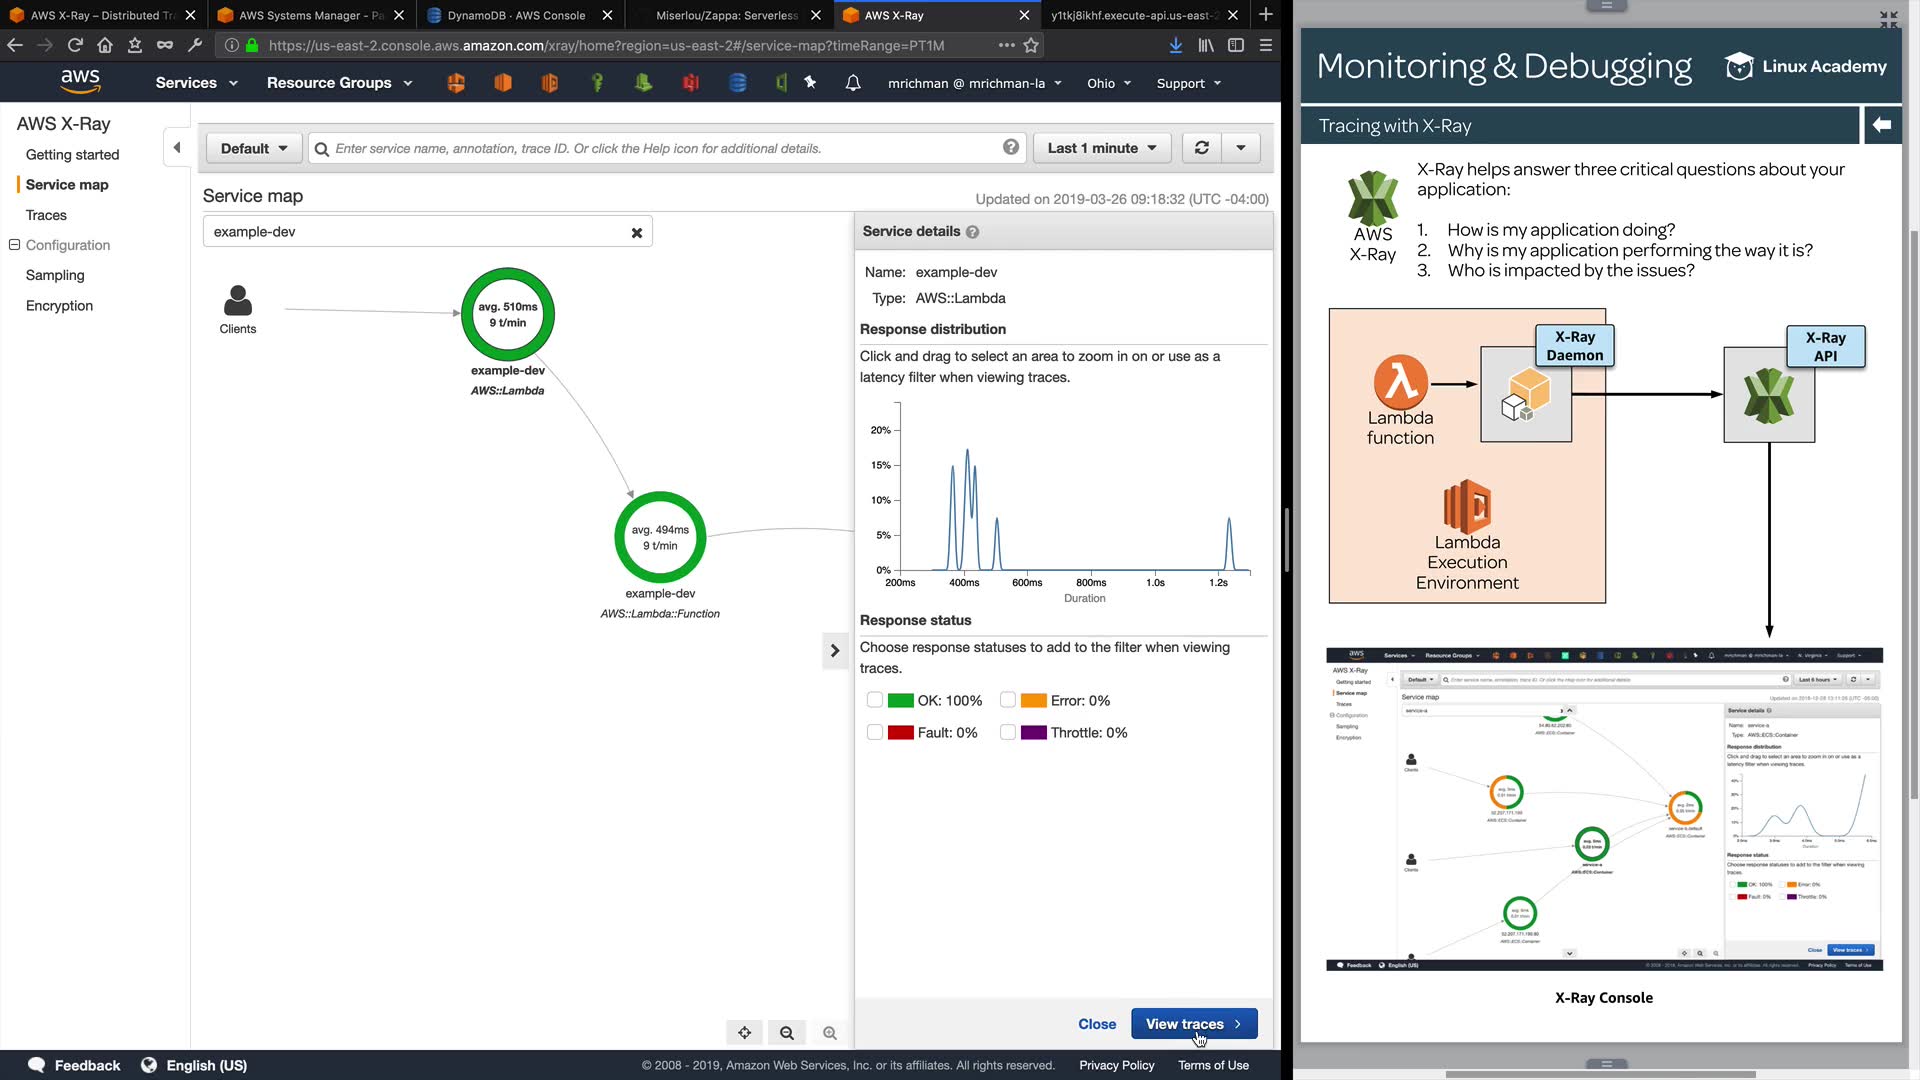Click the Help icon in search bar
The image size is (1920, 1080).
(1011, 148)
